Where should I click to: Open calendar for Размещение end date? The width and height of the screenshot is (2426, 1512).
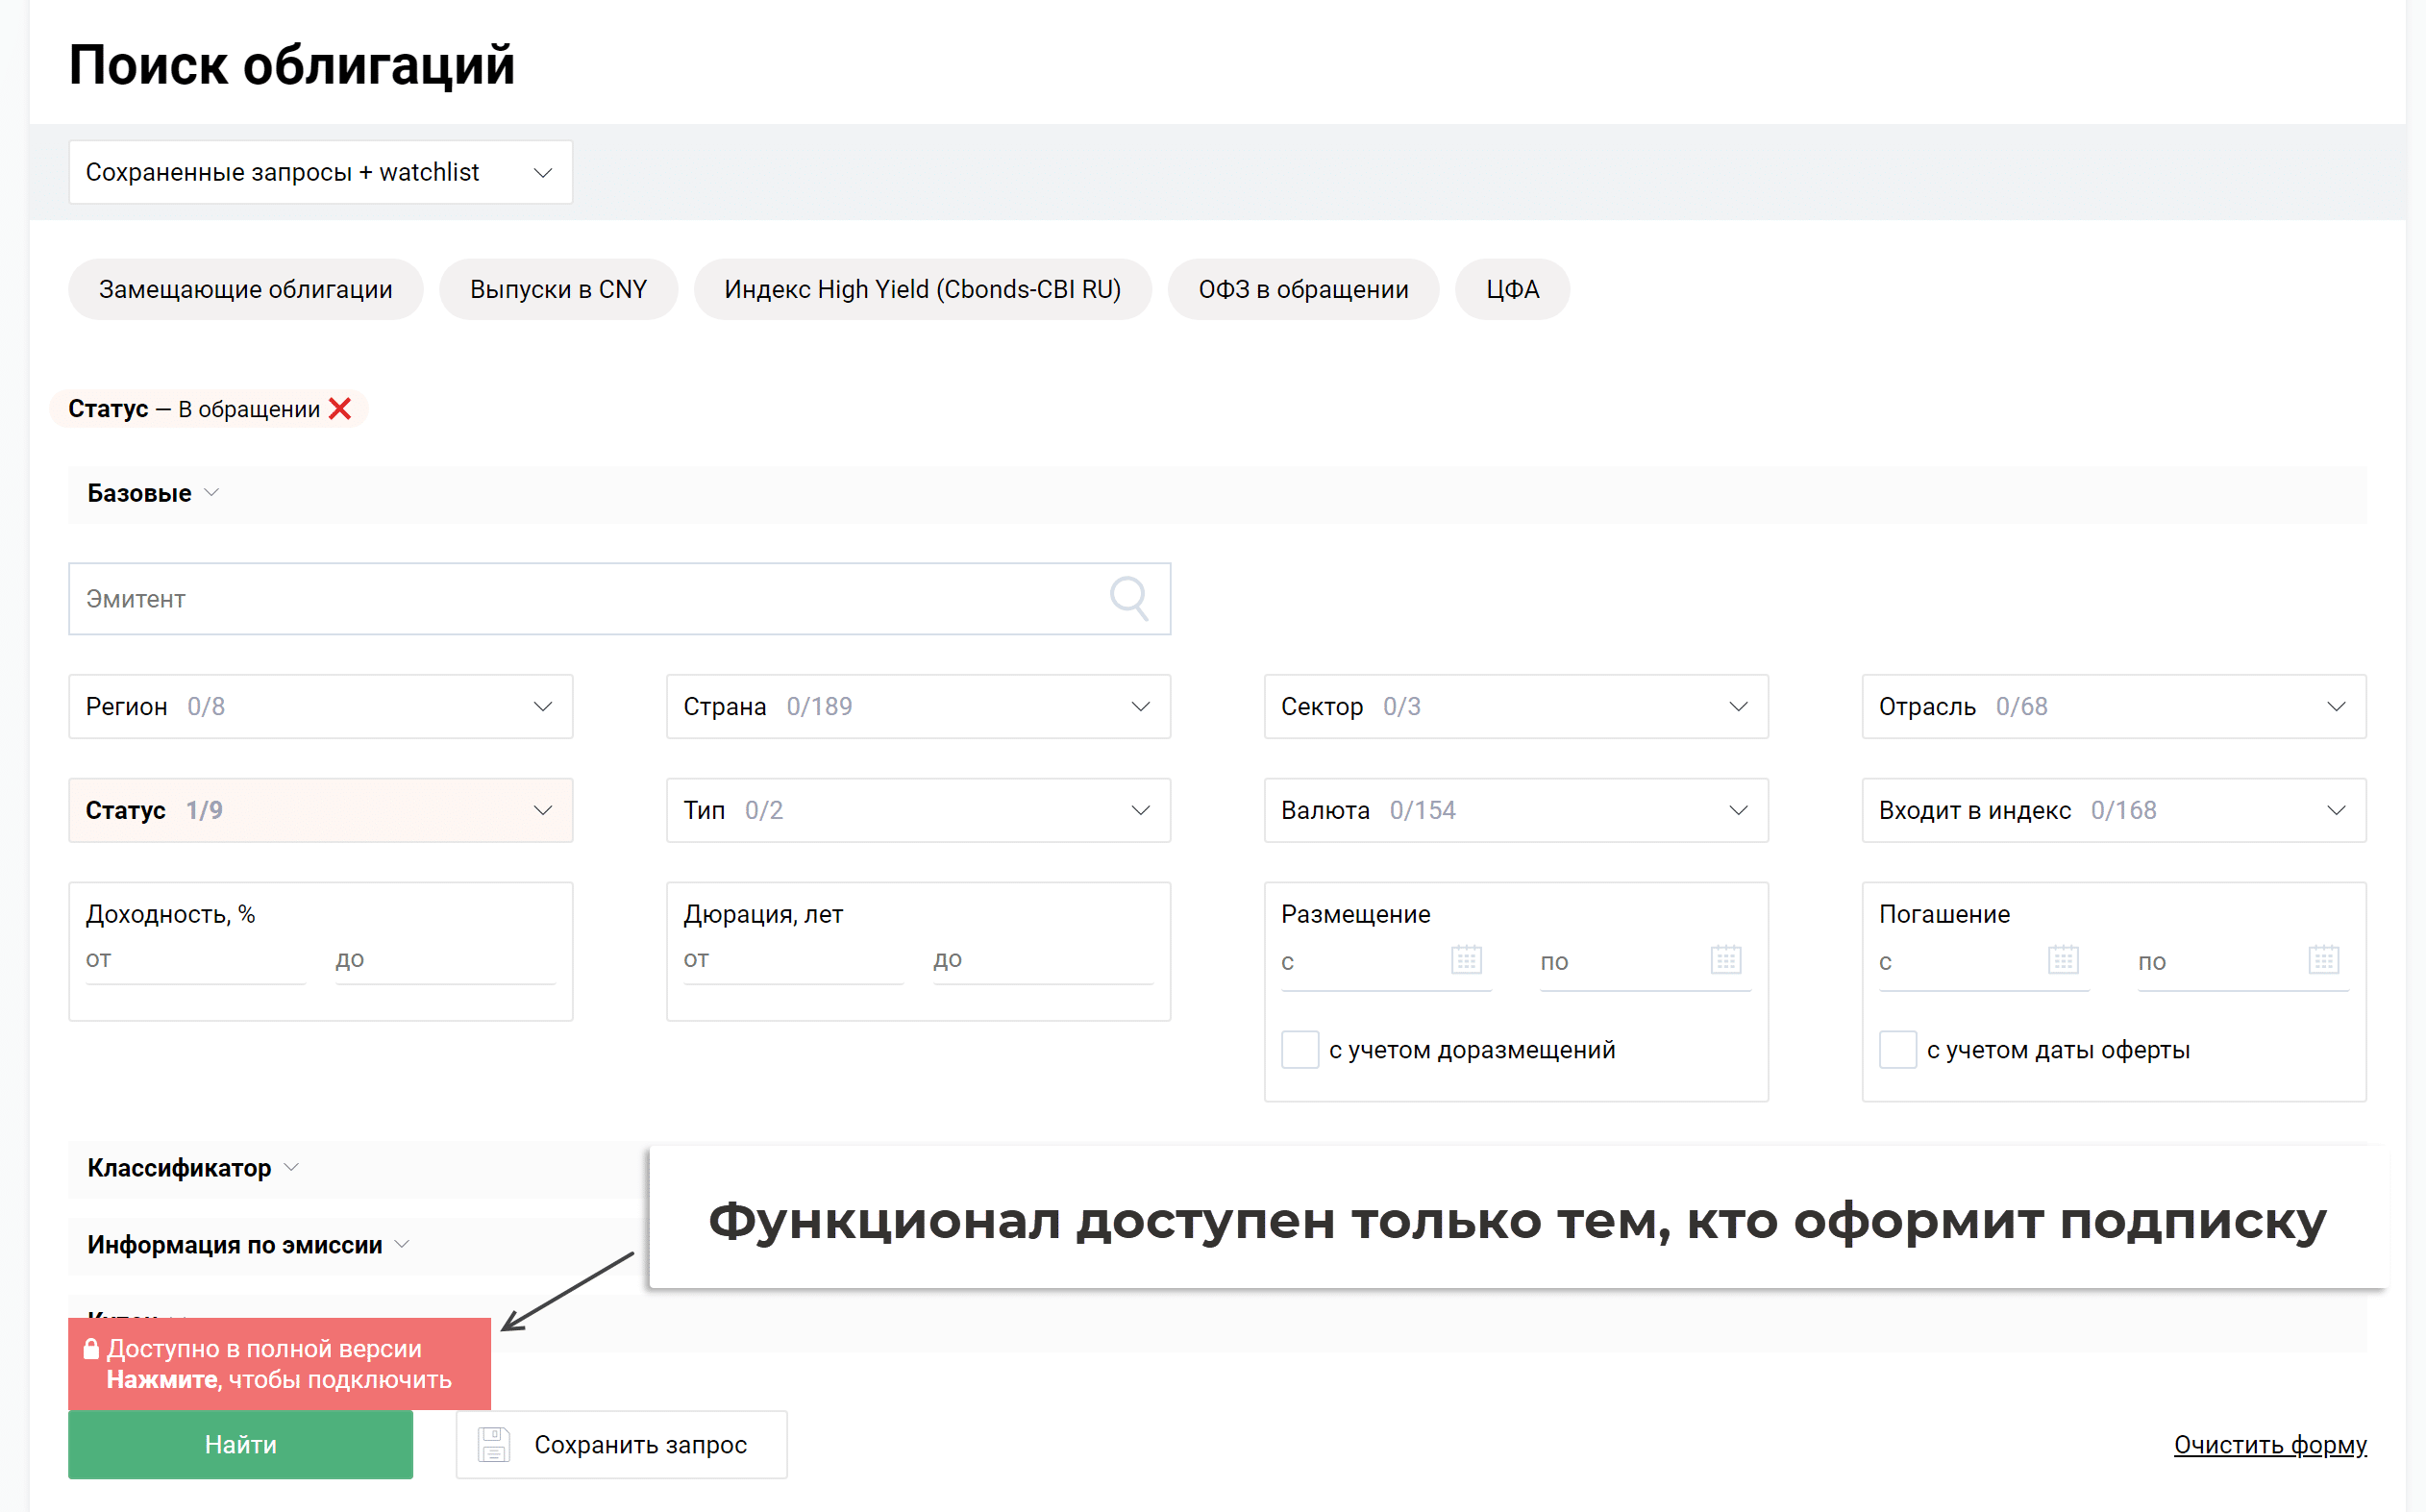(x=1725, y=960)
